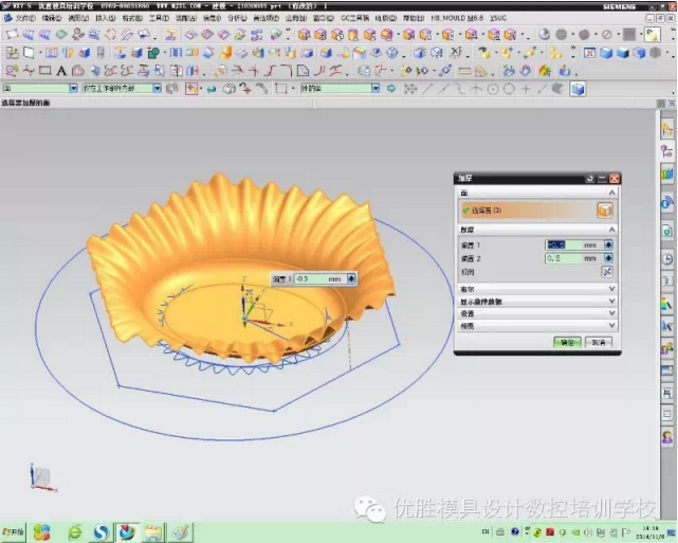This screenshot has height=543, width=678.
Task: Expand the Settings section in Thicken dialog
Action: tap(612, 312)
